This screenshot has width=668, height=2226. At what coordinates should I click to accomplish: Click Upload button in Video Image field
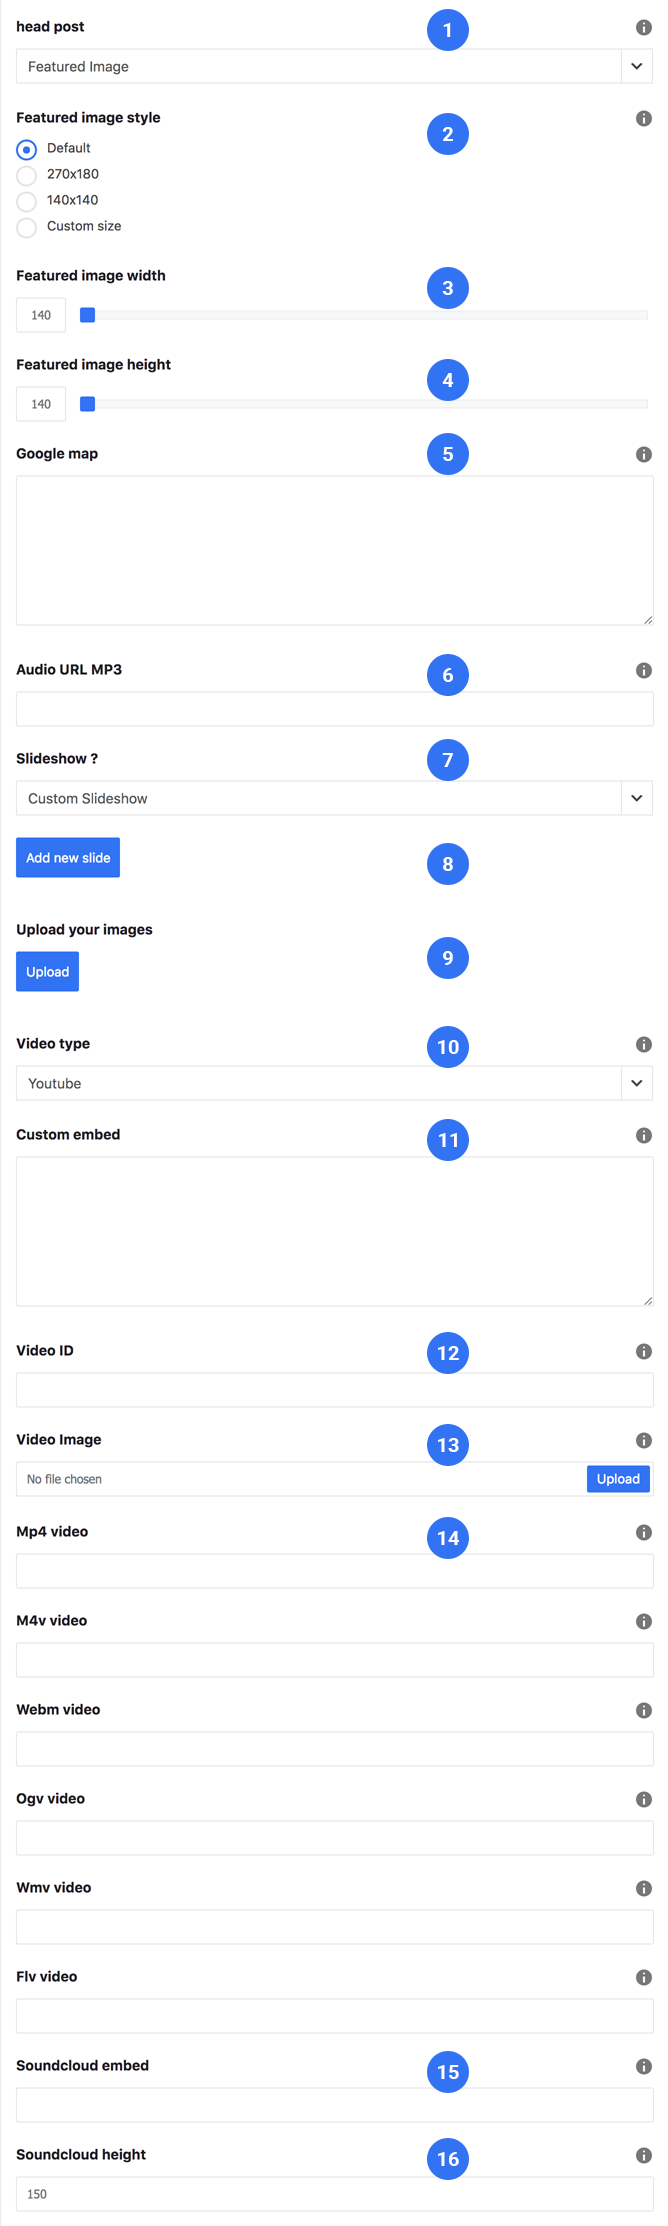tap(618, 1479)
